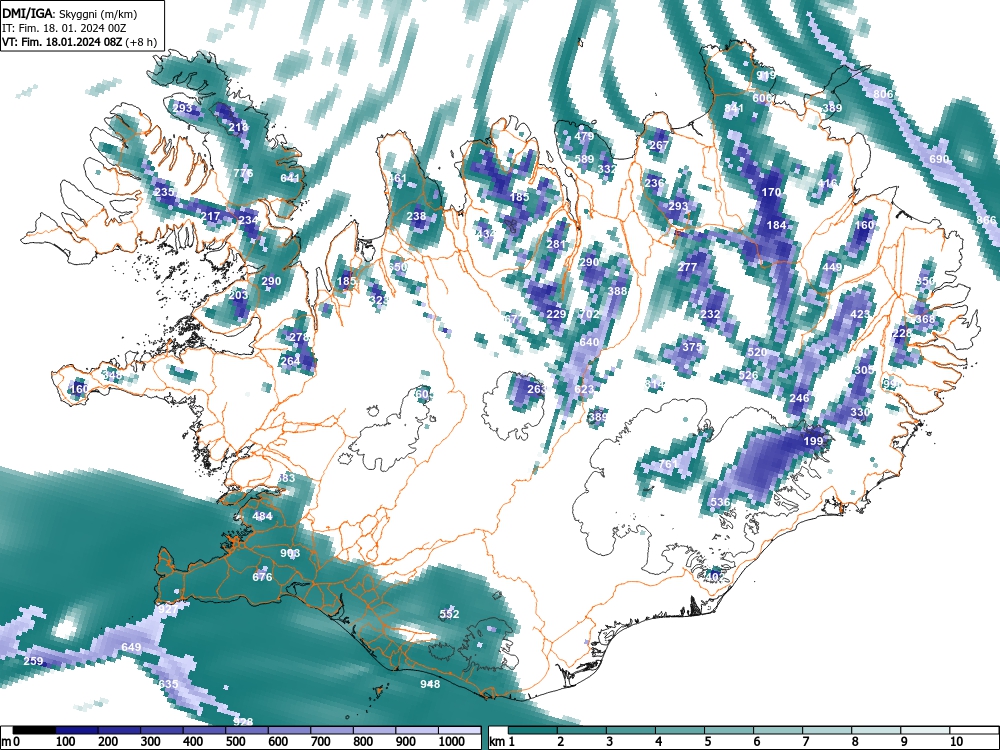Select the map value 641
This screenshot has height=750, width=1000.
coord(290,179)
